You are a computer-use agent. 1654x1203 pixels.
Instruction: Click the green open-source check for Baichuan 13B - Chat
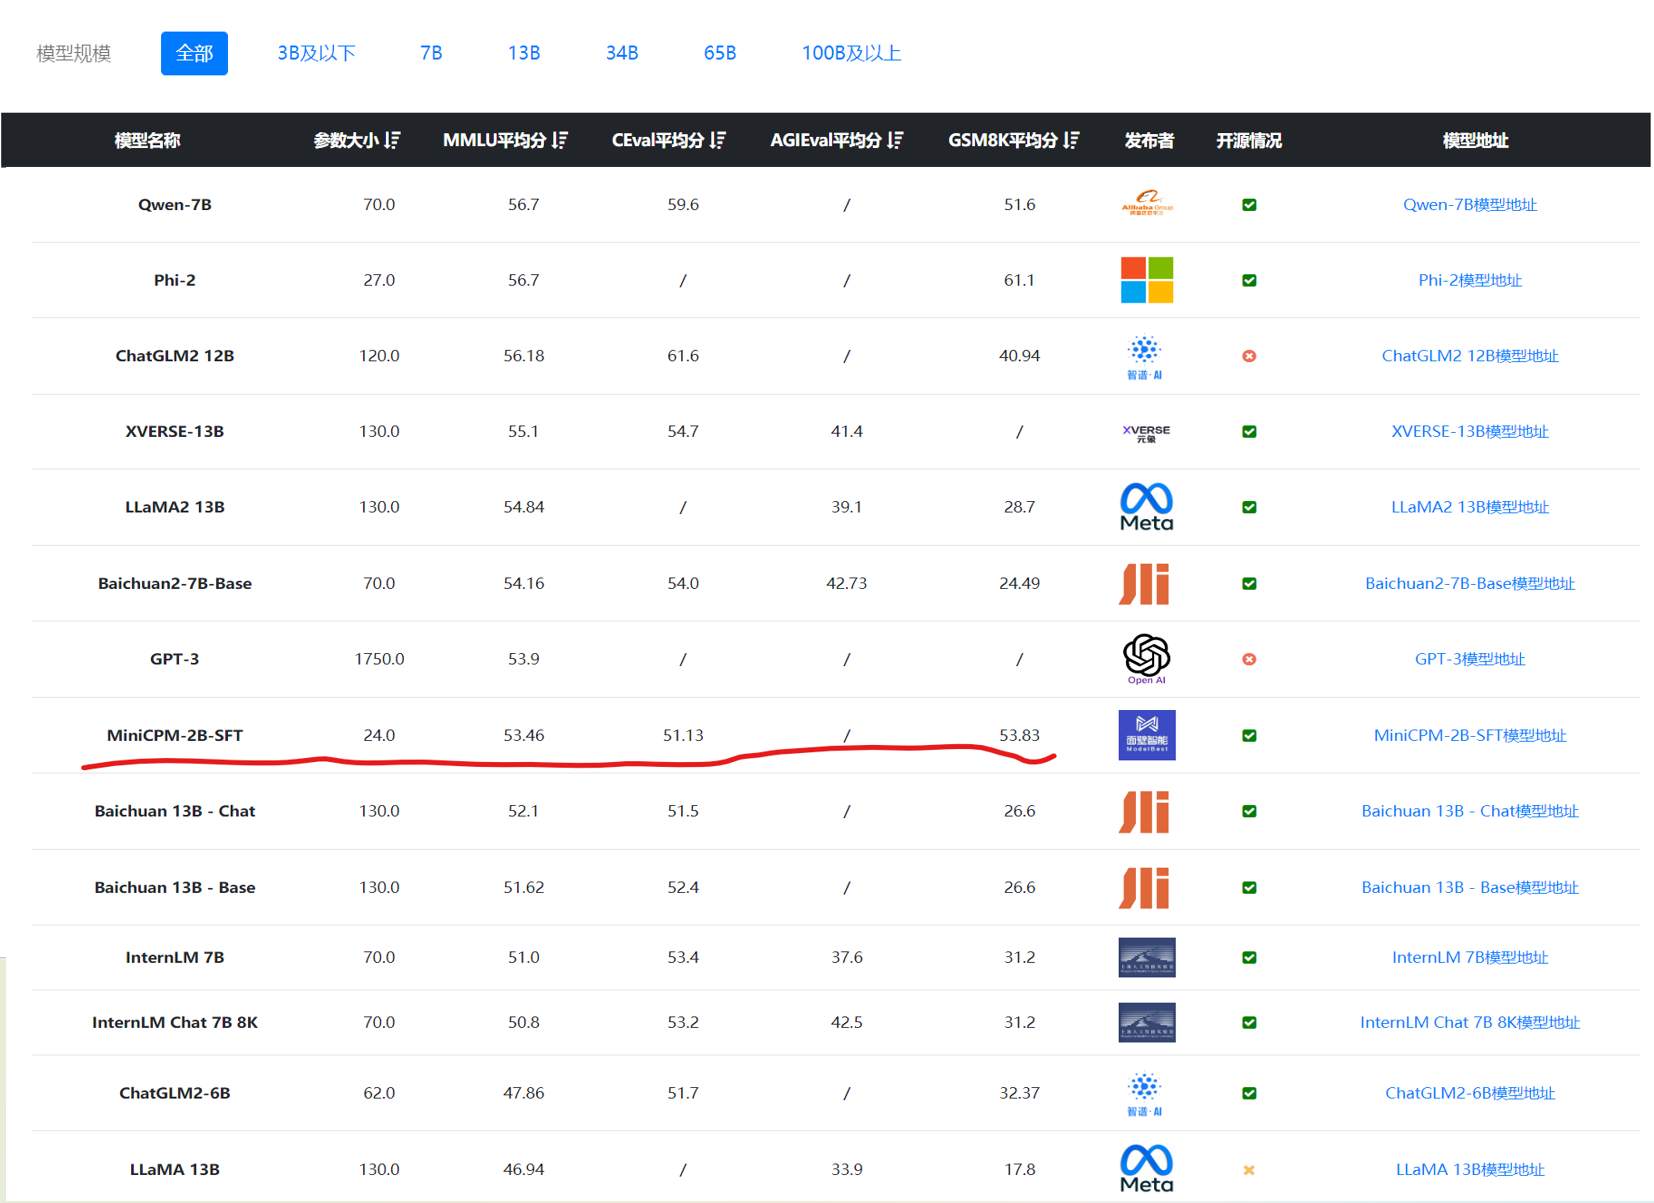[x=1249, y=811]
